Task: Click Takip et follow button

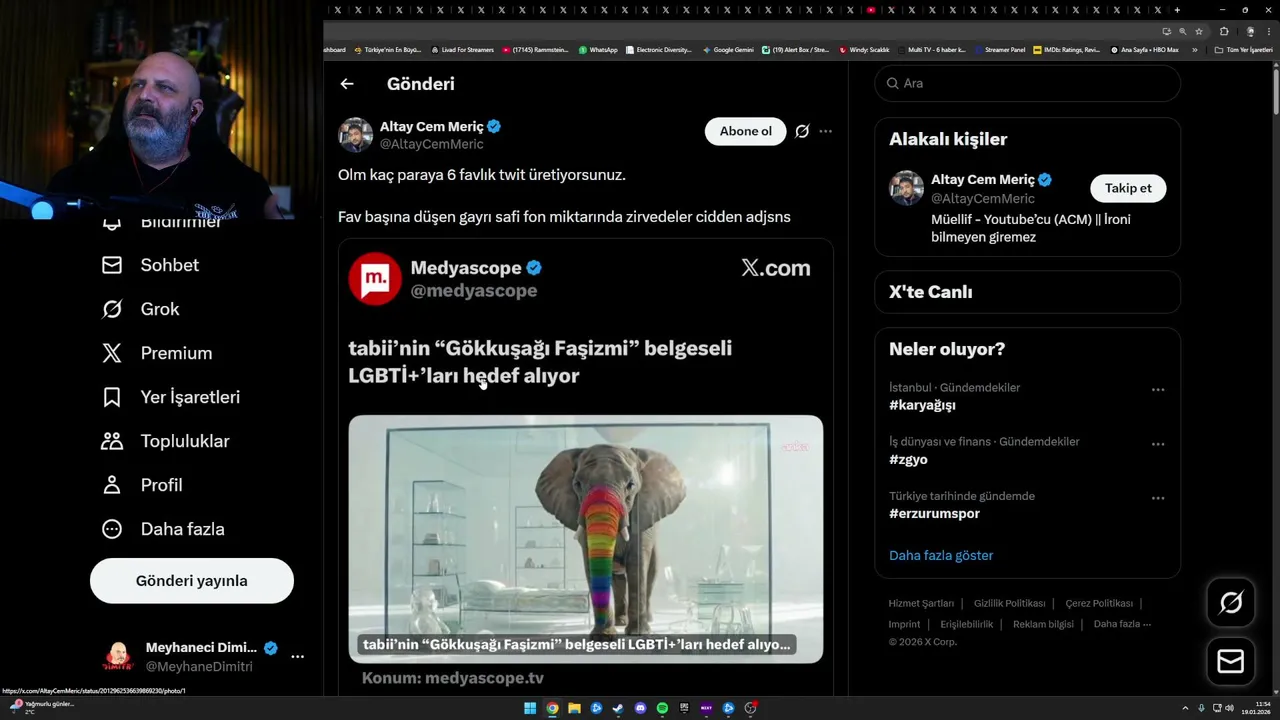Action: pyautogui.click(x=1128, y=188)
